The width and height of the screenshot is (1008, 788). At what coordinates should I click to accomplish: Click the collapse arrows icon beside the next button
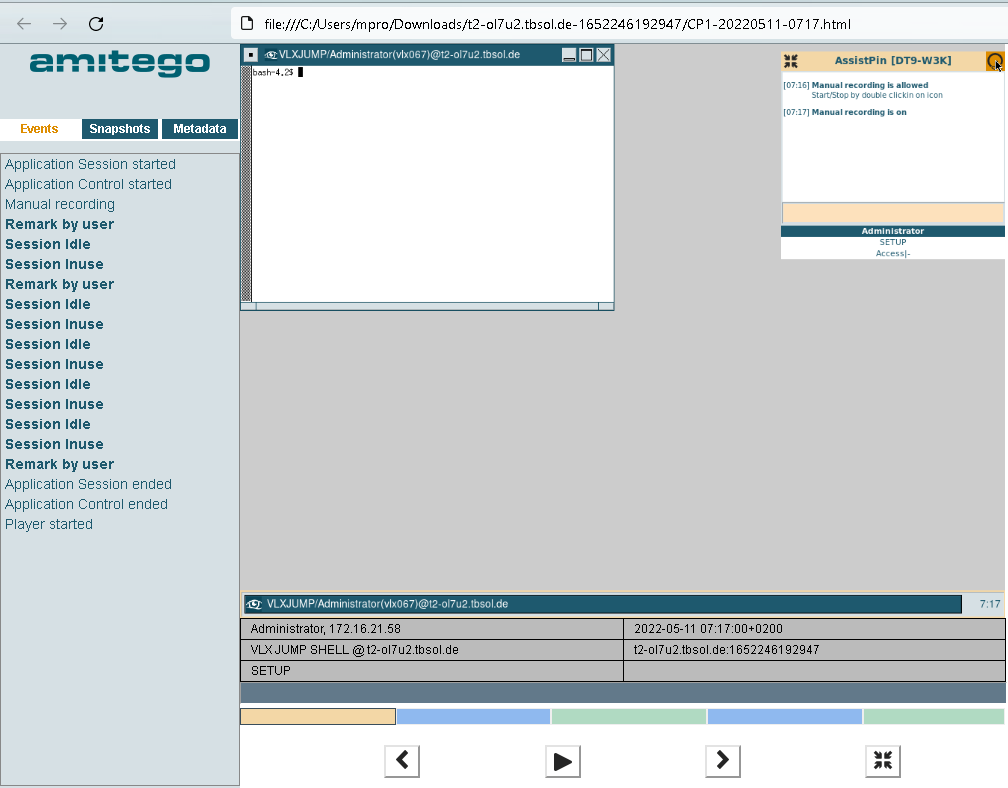[x=882, y=761]
